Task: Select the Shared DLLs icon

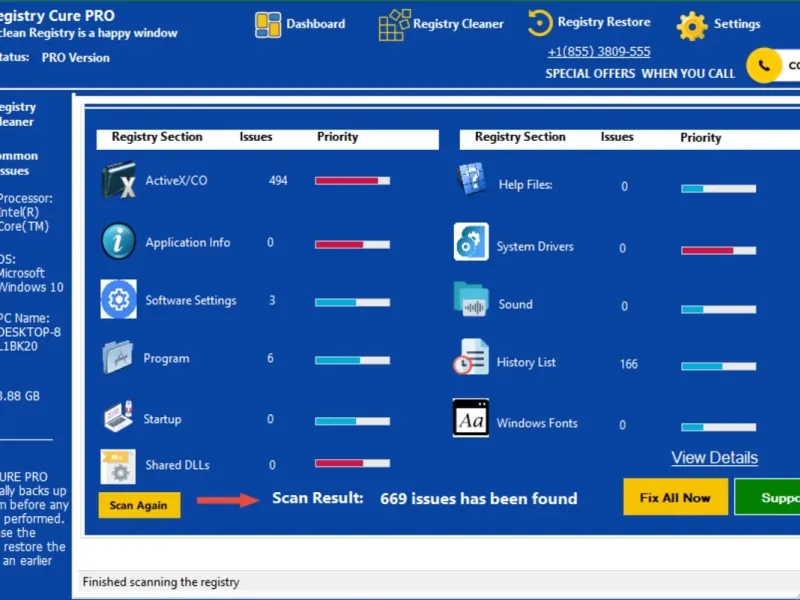Action: [118, 466]
